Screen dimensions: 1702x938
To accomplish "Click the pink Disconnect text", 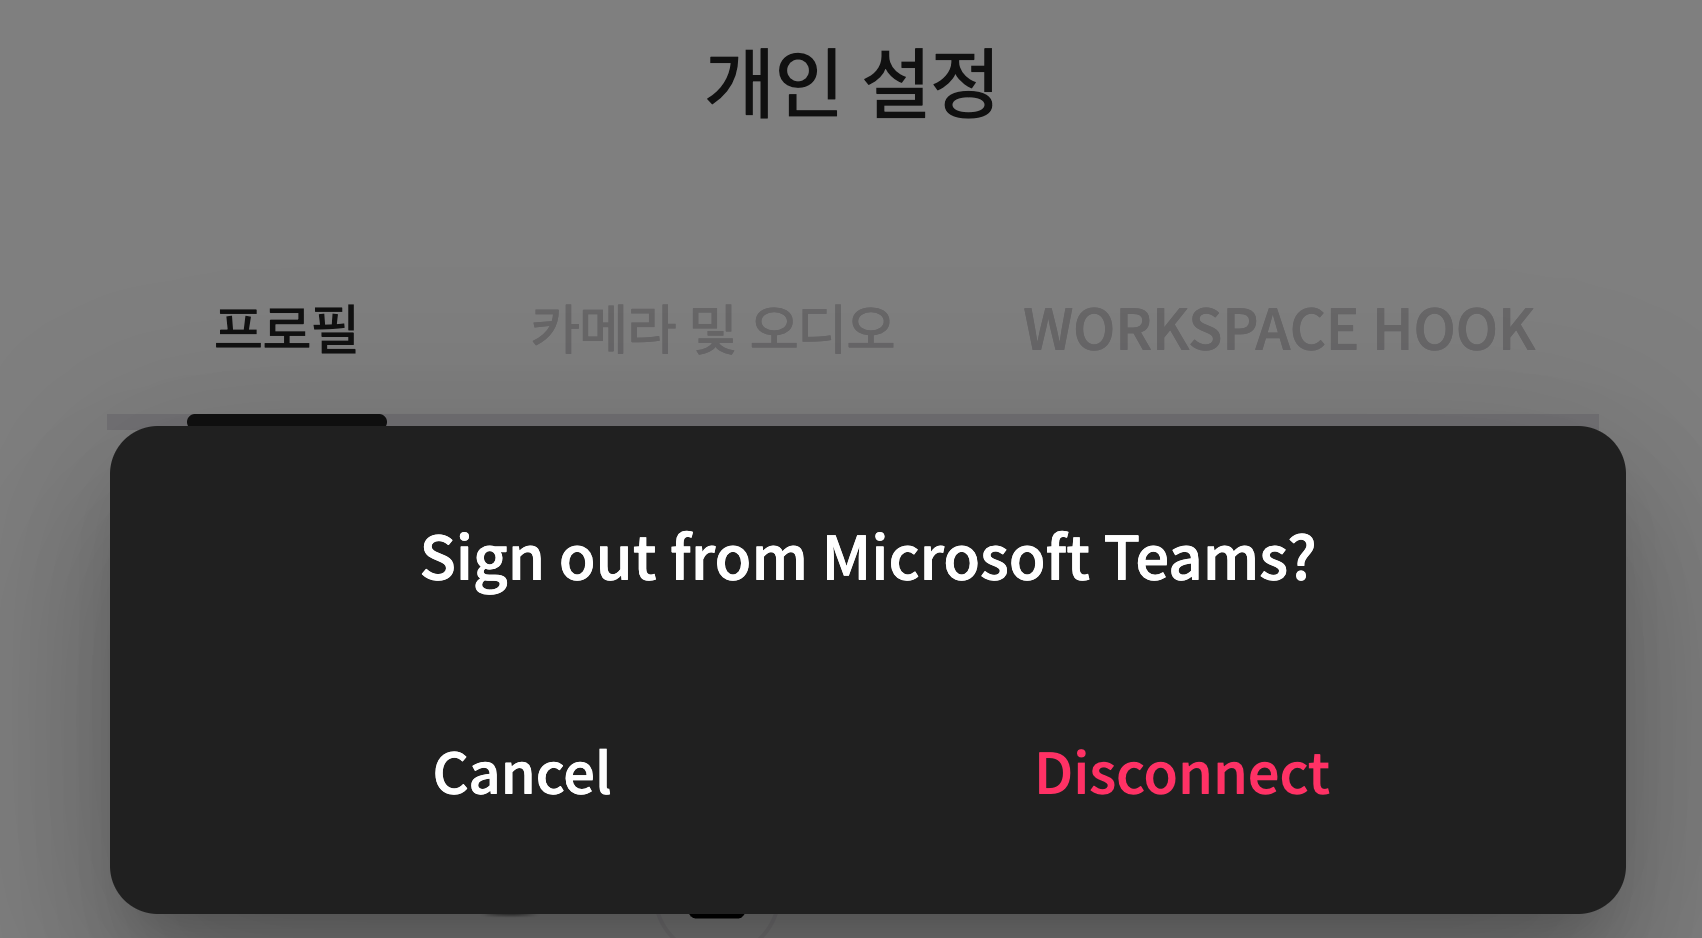I will (x=1182, y=773).
